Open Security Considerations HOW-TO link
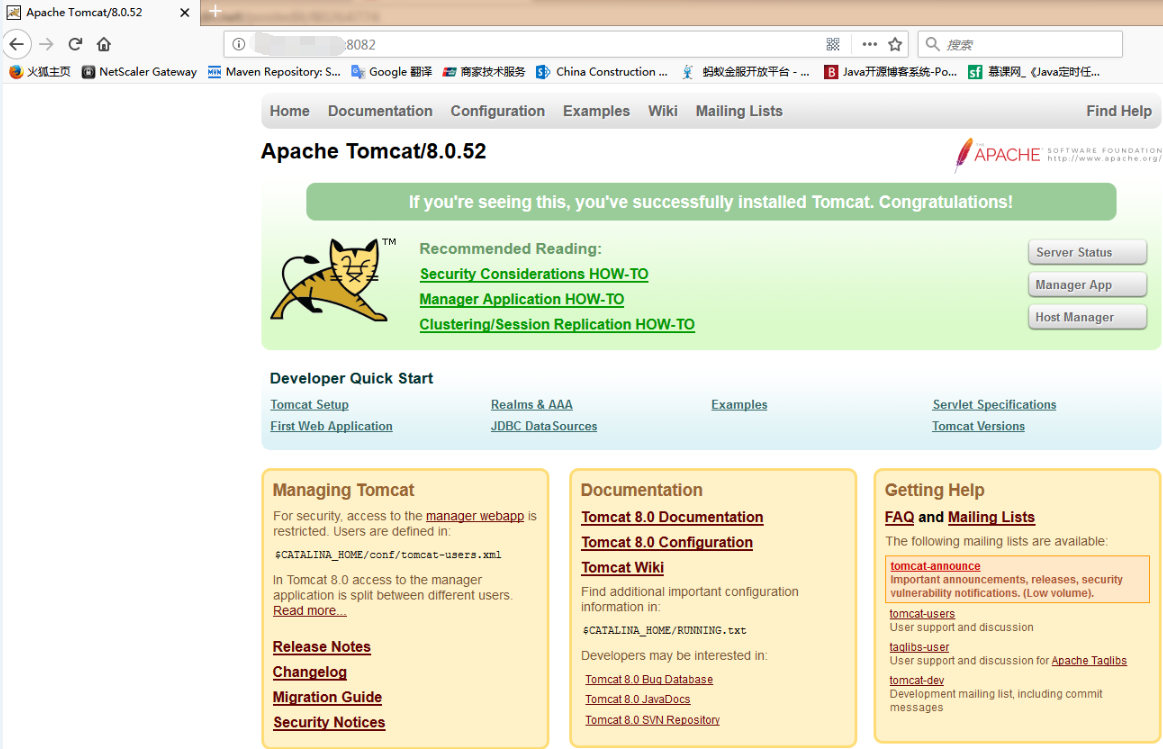The image size is (1163, 749). point(534,274)
